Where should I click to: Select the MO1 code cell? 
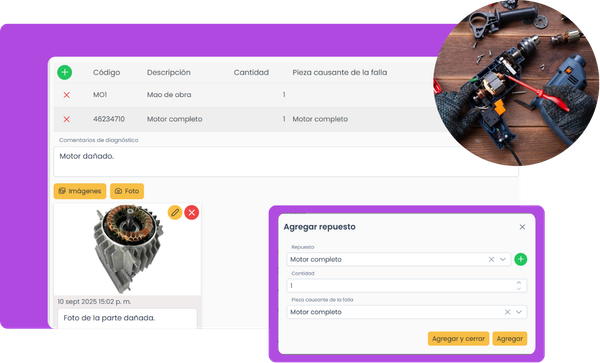tap(100, 95)
